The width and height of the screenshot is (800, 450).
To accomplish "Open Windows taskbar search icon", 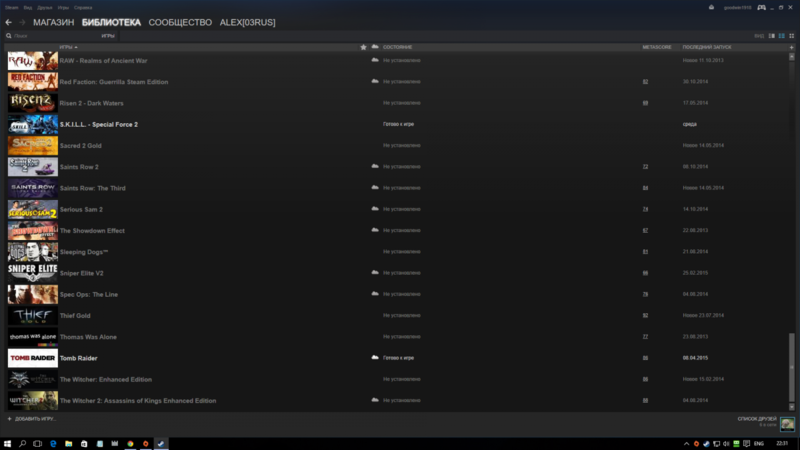I will tap(22, 443).
